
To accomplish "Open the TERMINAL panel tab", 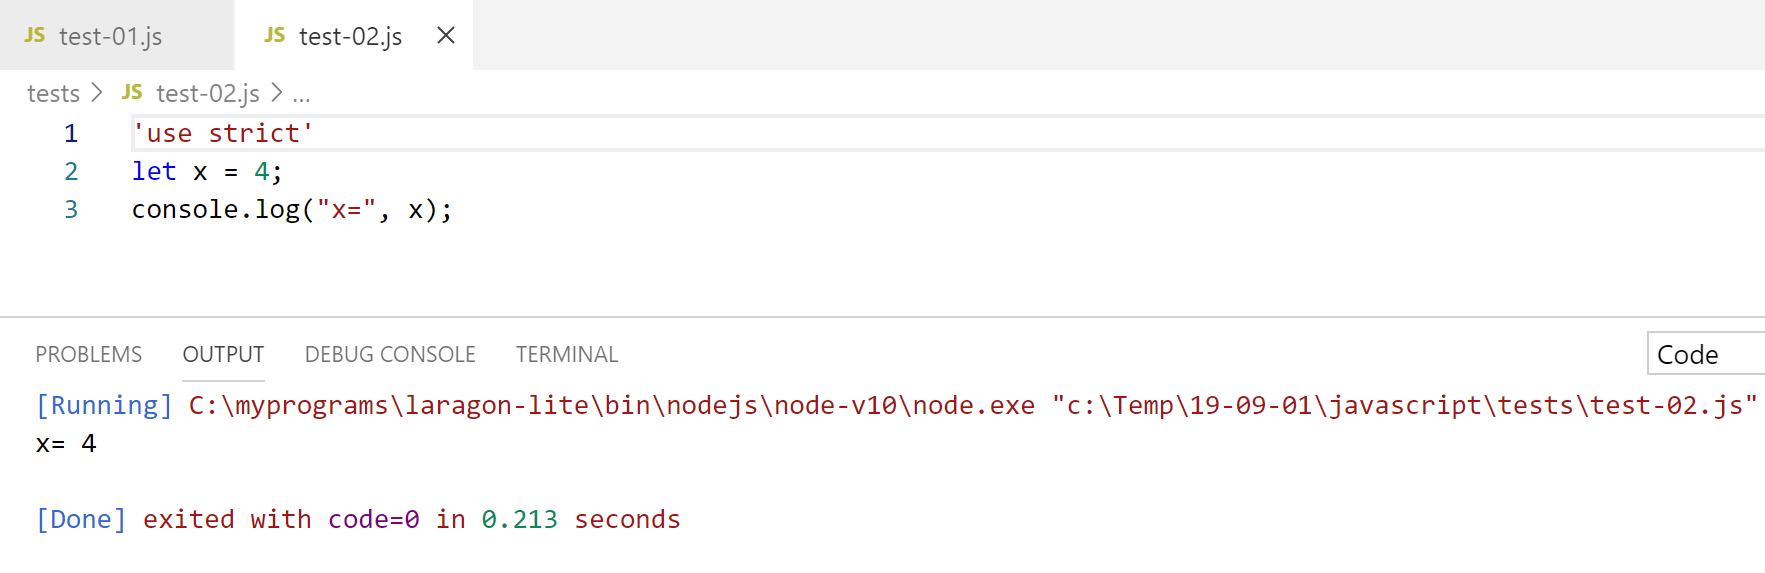I will (x=567, y=354).
